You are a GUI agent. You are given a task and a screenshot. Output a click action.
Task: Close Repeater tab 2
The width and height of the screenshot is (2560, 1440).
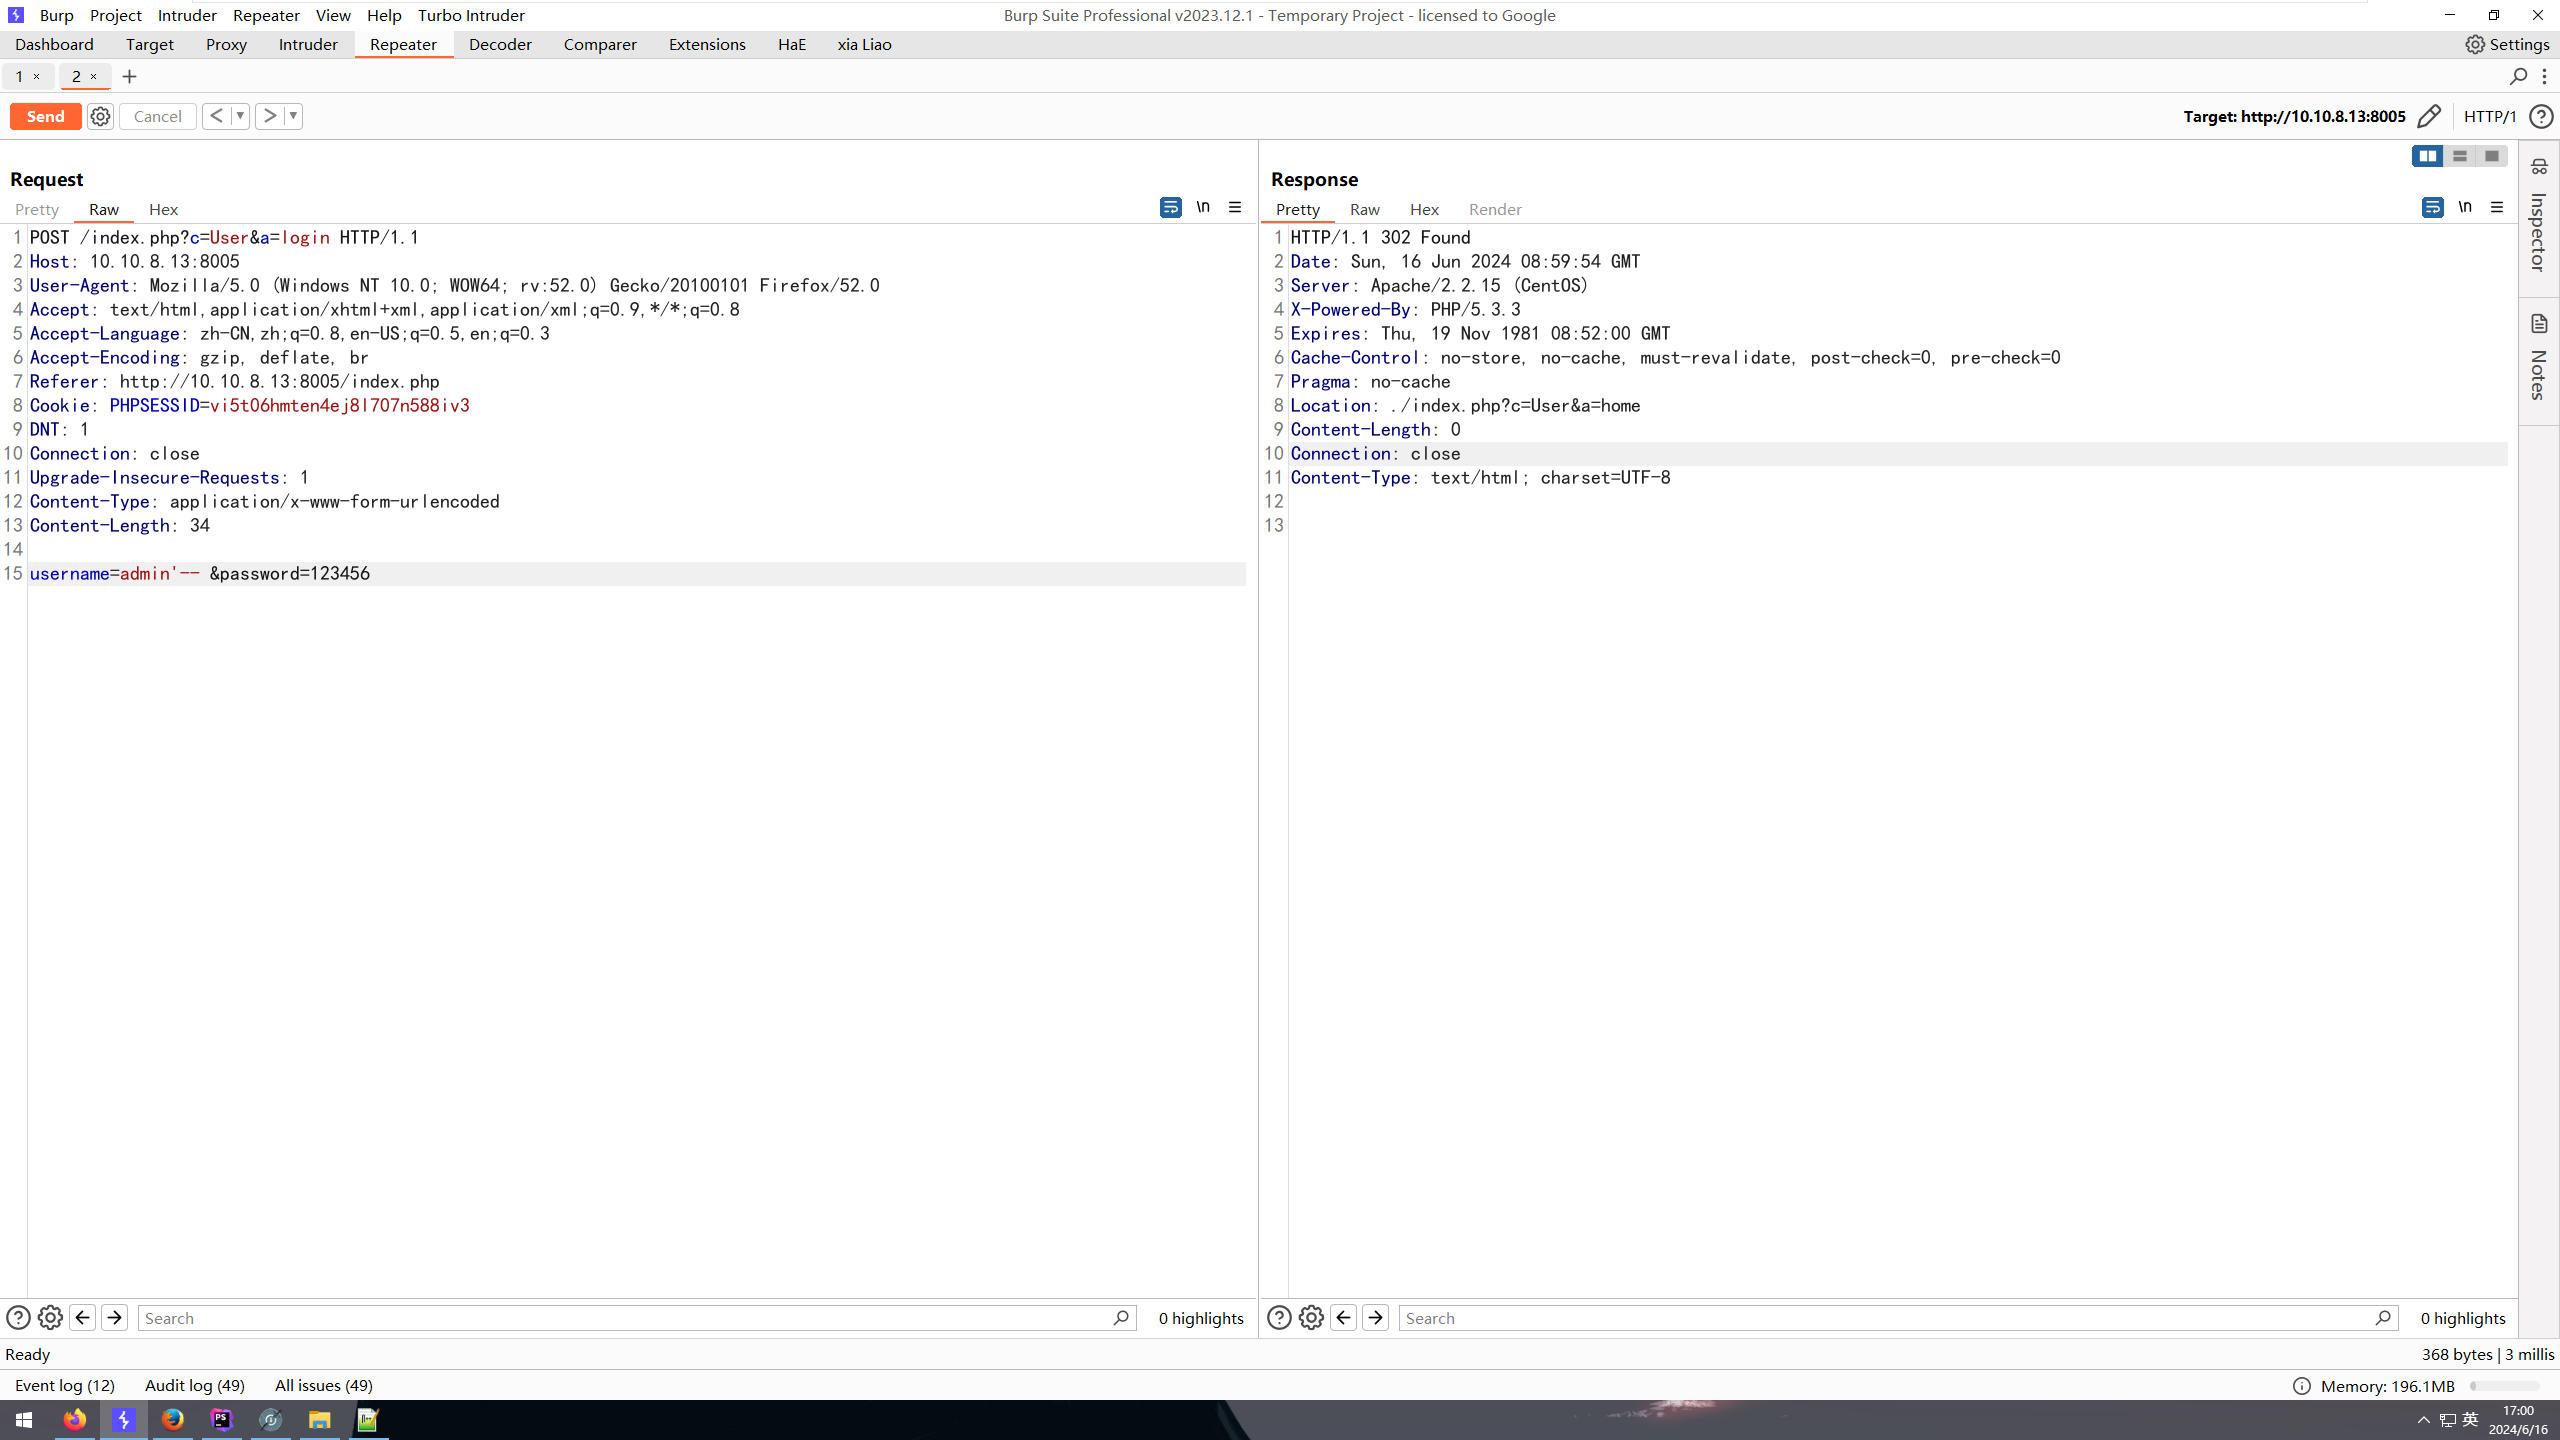pyautogui.click(x=94, y=76)
